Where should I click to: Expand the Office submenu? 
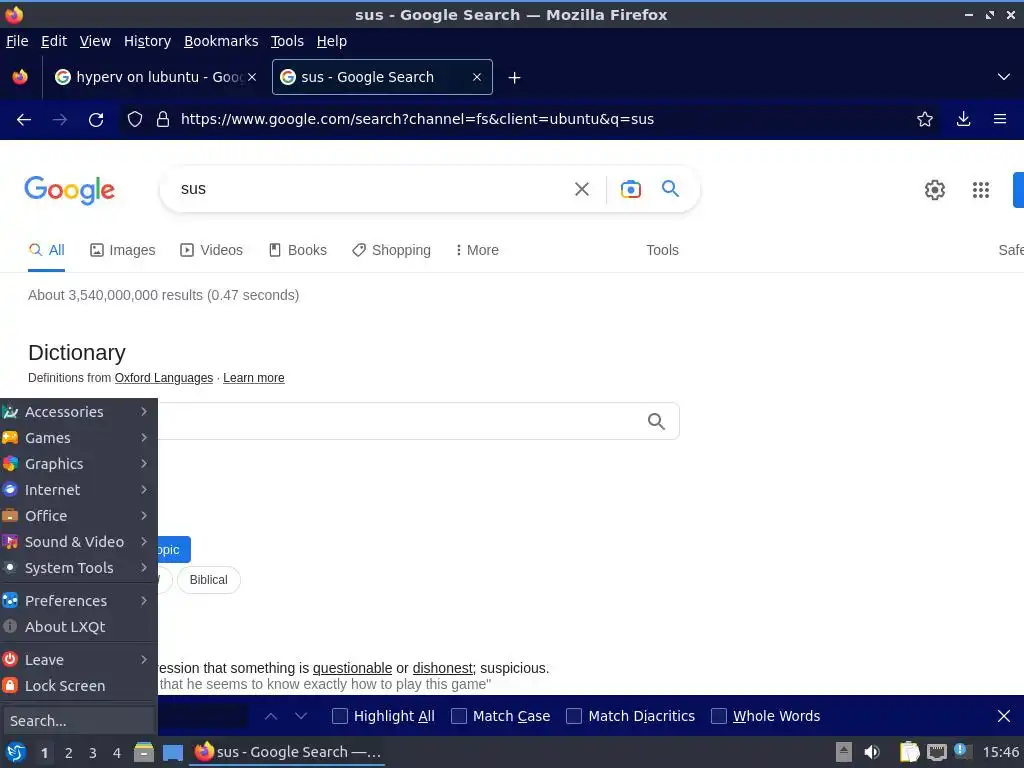[x=78, y=516]
